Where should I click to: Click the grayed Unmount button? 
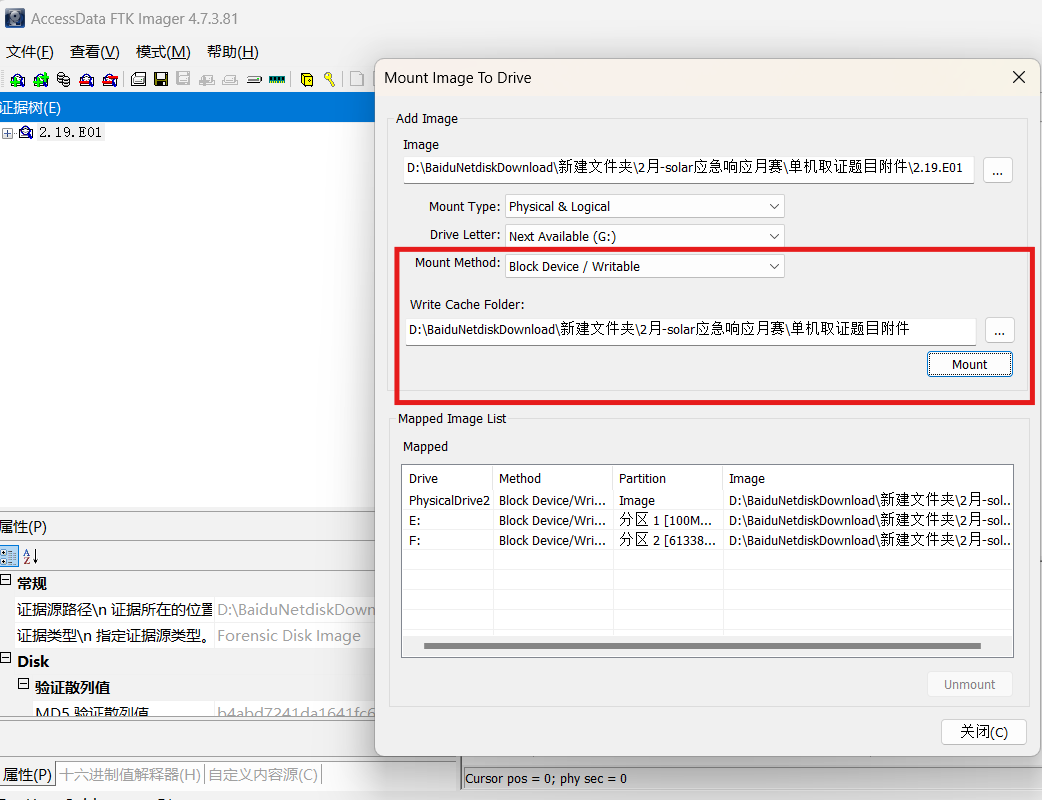[970, 684]
